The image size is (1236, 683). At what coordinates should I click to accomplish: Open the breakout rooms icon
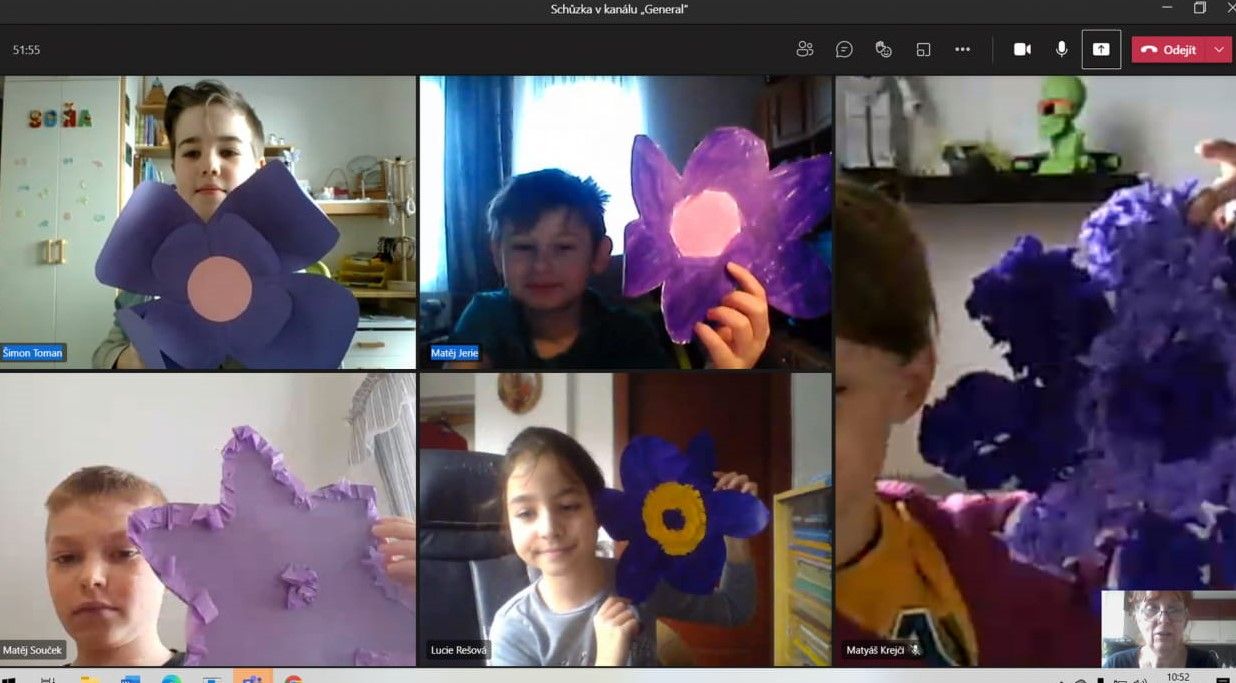point(923,49)
